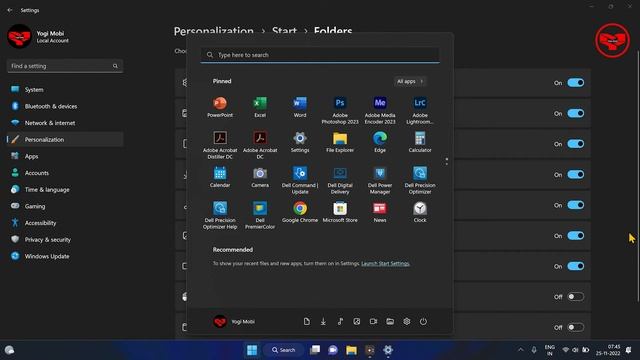The height and width of the screenshot is (360, 640).
Task: Open taskbar Search box
Action: point(283,350)
